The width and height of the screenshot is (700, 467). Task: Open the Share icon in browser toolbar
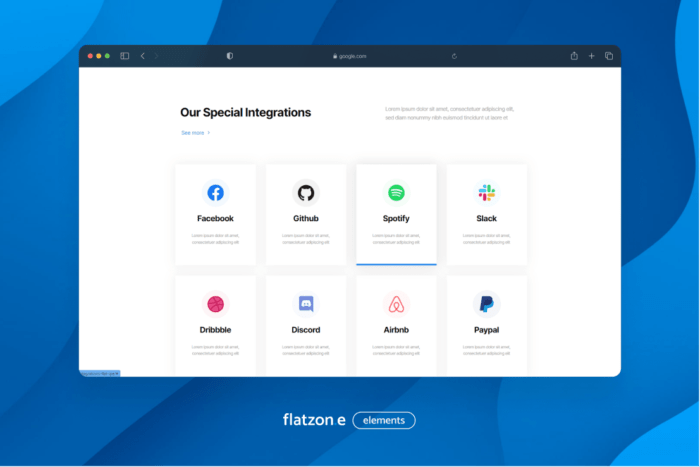574,56
